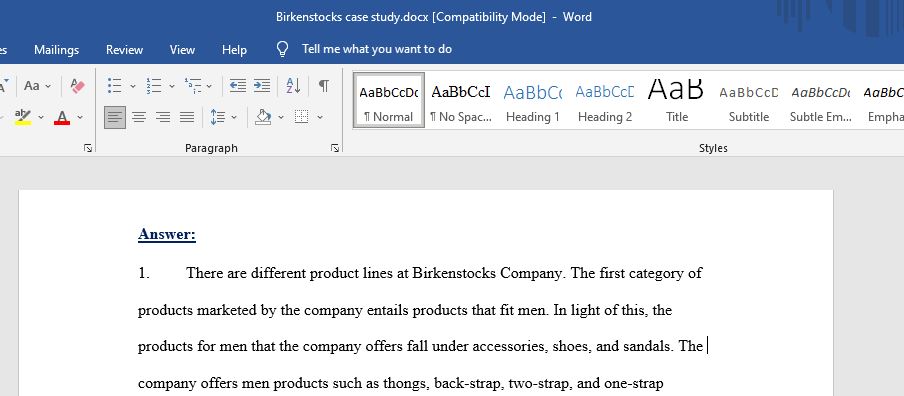Viewport: 904px width, 396px height.
Task: Click Clear All Formatting eraser icon
Action: 77,86
